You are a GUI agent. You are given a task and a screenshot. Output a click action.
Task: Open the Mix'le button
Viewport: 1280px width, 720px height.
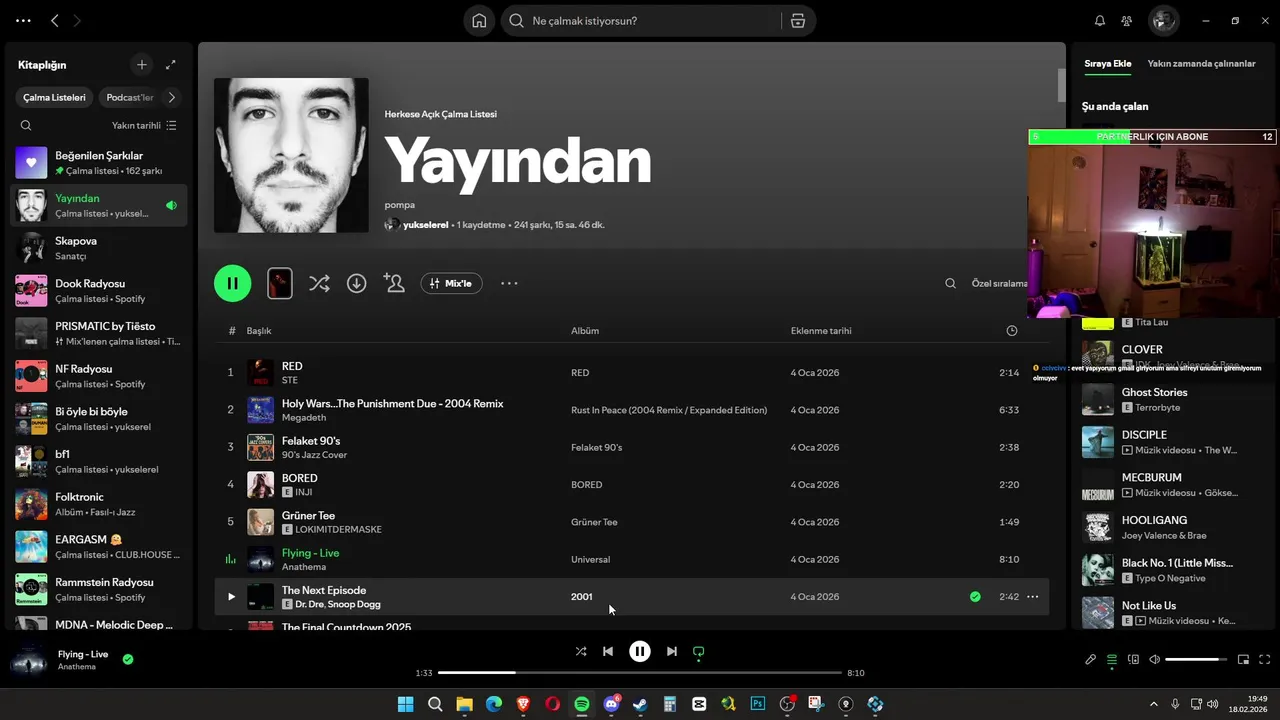pos(452,283)
